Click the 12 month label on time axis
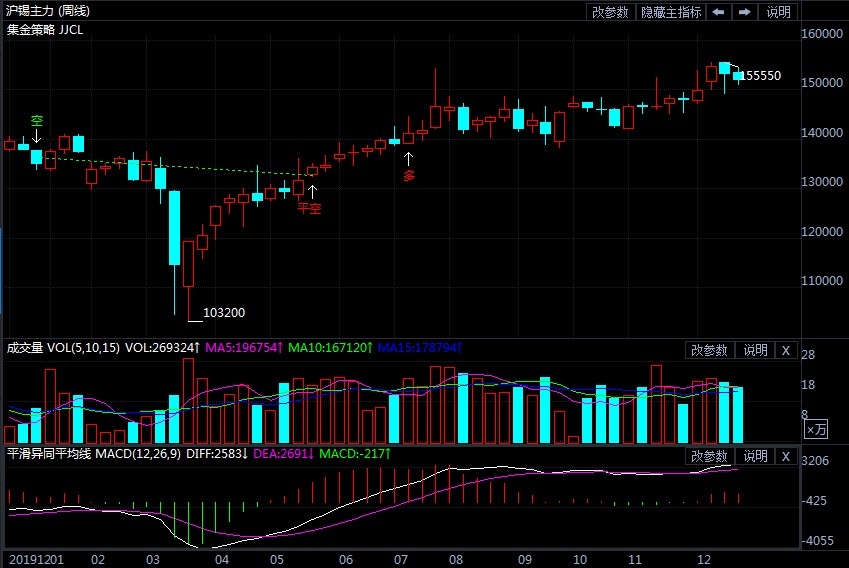Screen dimensions: 849x568 point(703,559)
